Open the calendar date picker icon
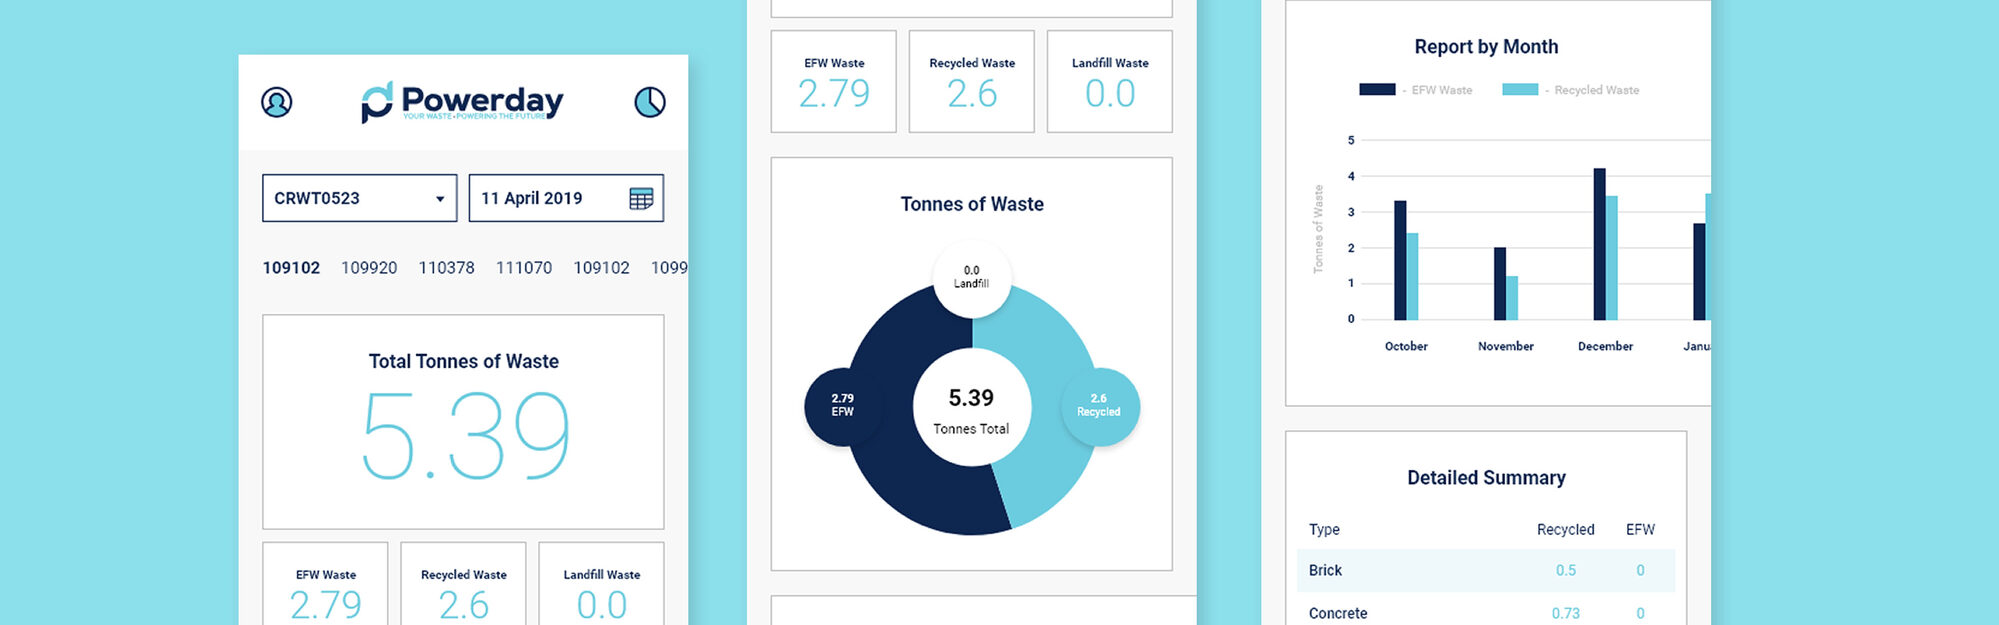The height and width of the screenshot is (625, 1999). click(x=641, y=198)
